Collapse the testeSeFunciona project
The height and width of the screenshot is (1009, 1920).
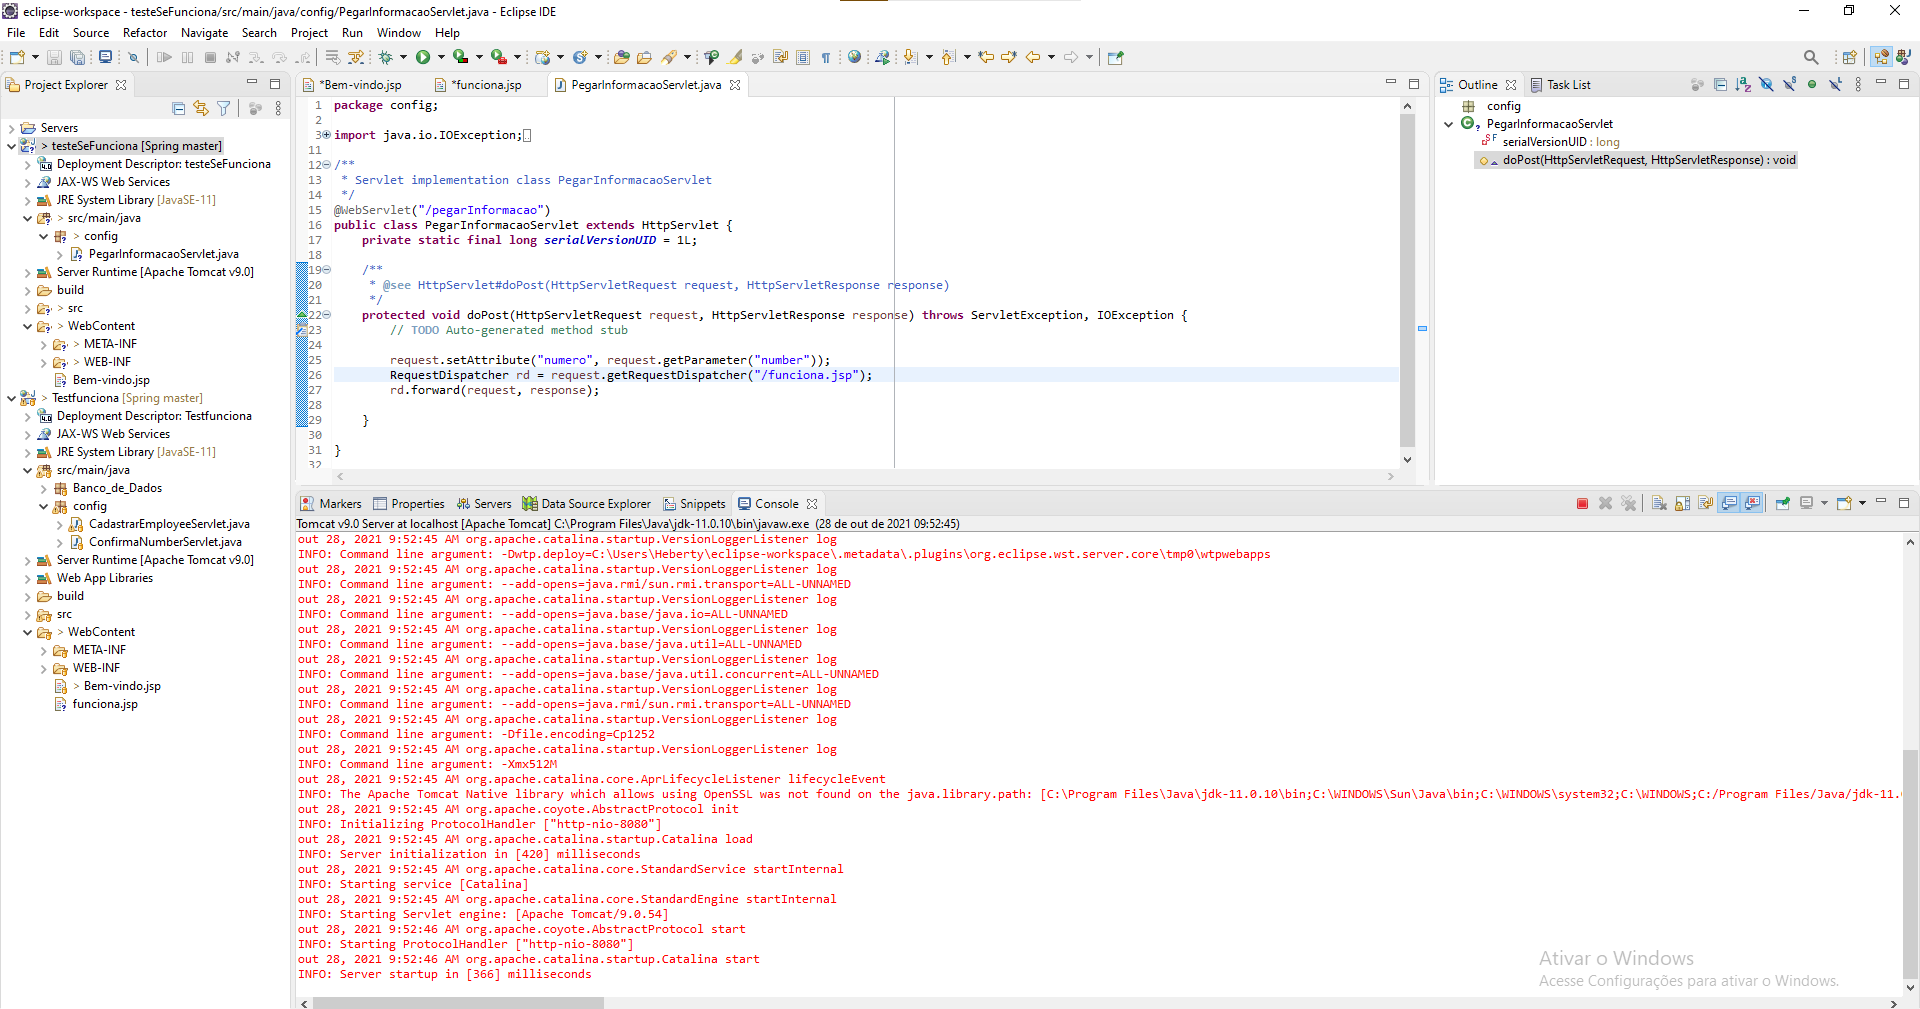coord(11,146)
